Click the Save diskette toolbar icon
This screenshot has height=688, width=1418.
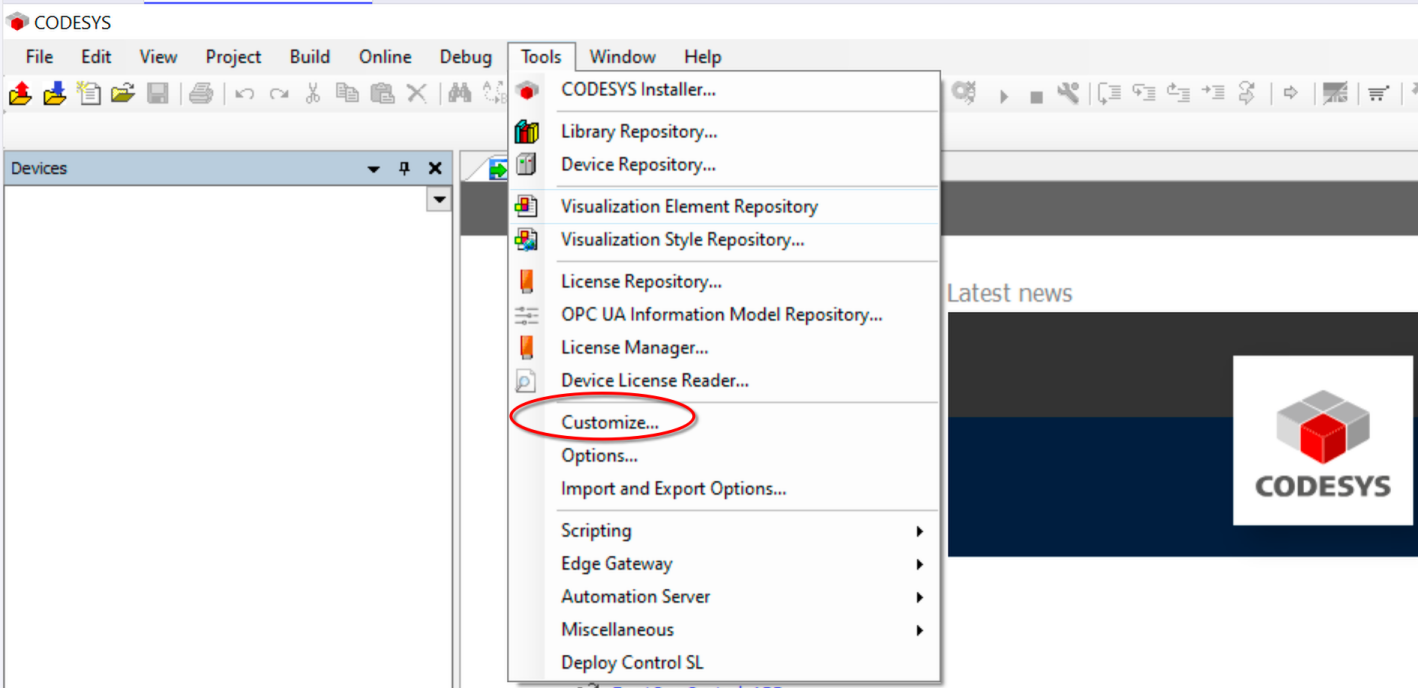point(157,94)
